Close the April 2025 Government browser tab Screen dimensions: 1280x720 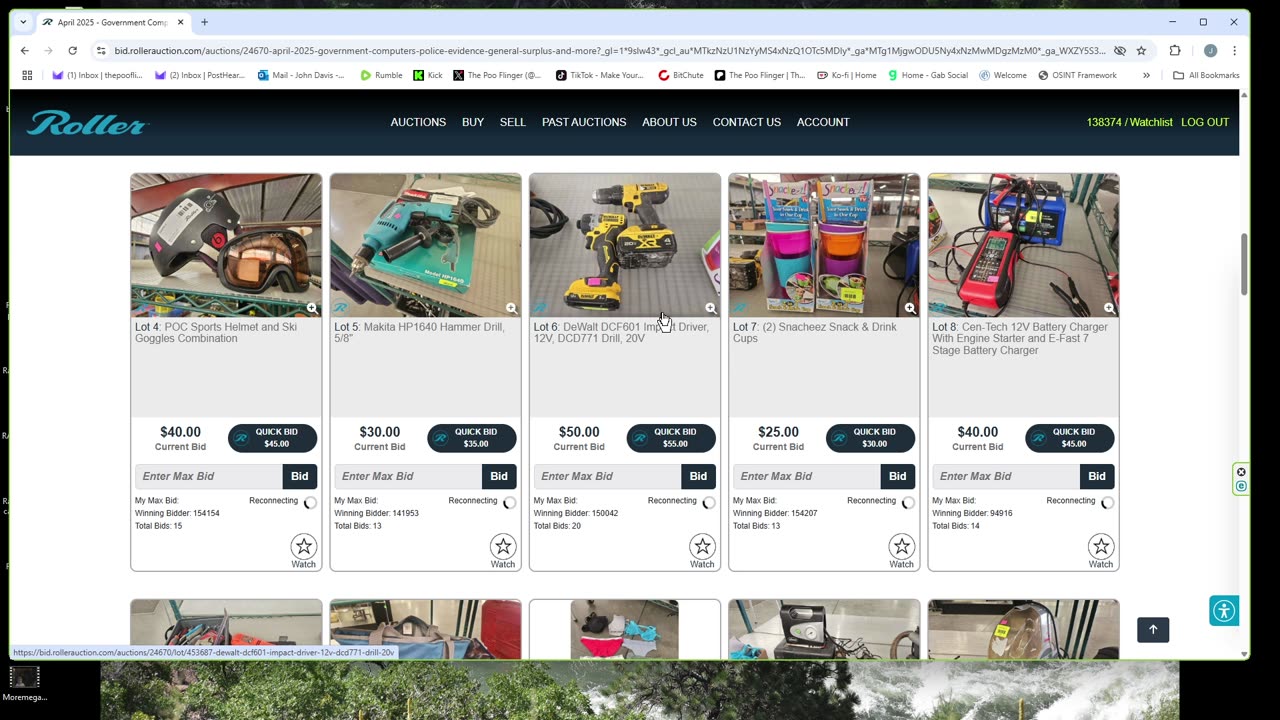[181, 22]
